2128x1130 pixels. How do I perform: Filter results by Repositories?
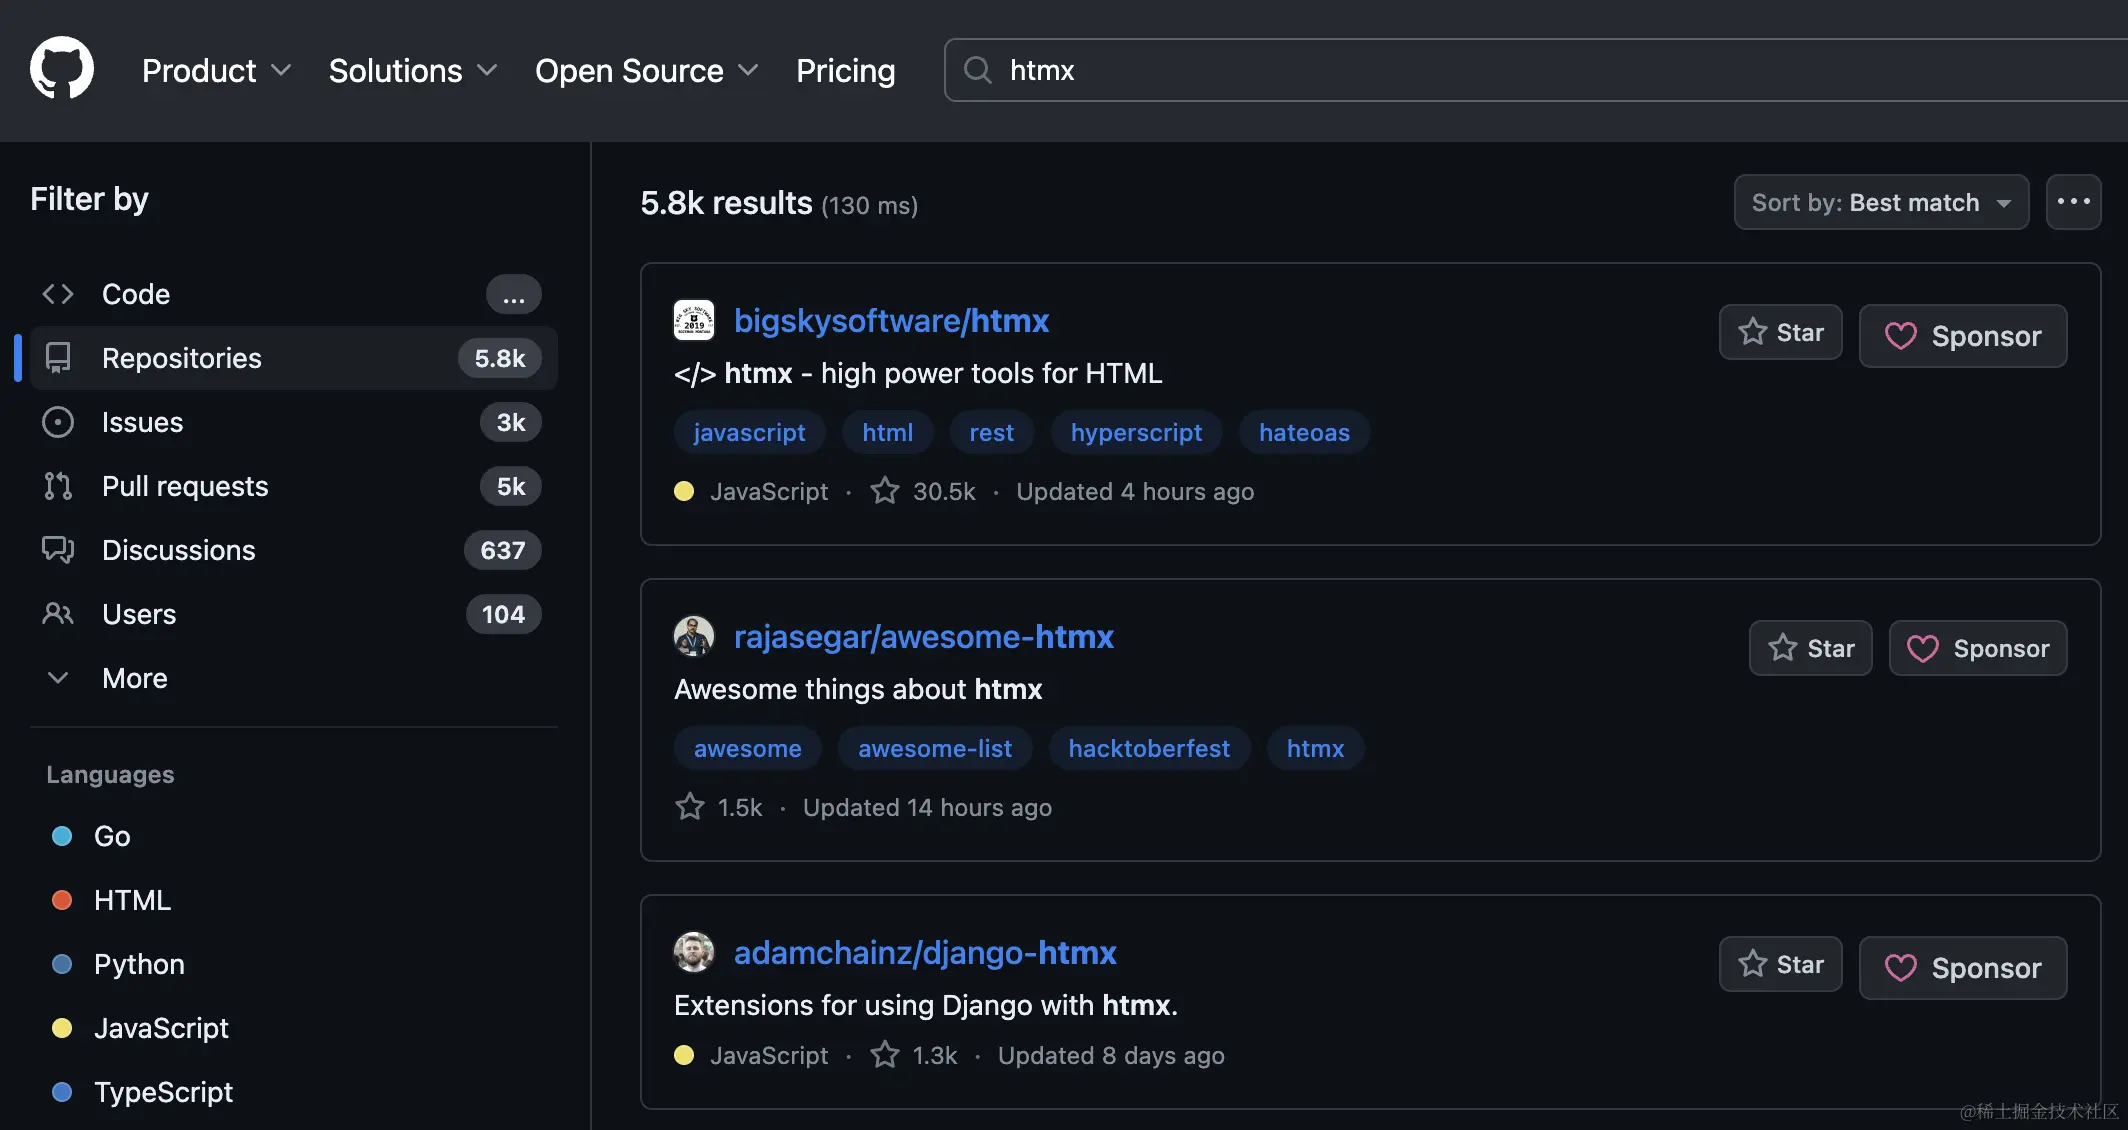point(294,358)
